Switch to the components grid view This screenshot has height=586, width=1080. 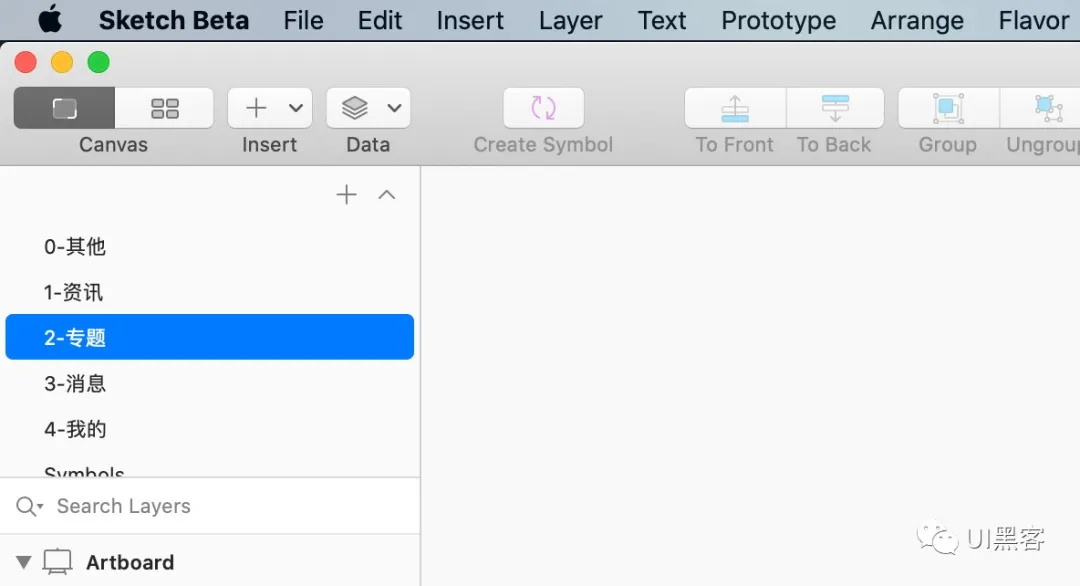pos(165,108)
